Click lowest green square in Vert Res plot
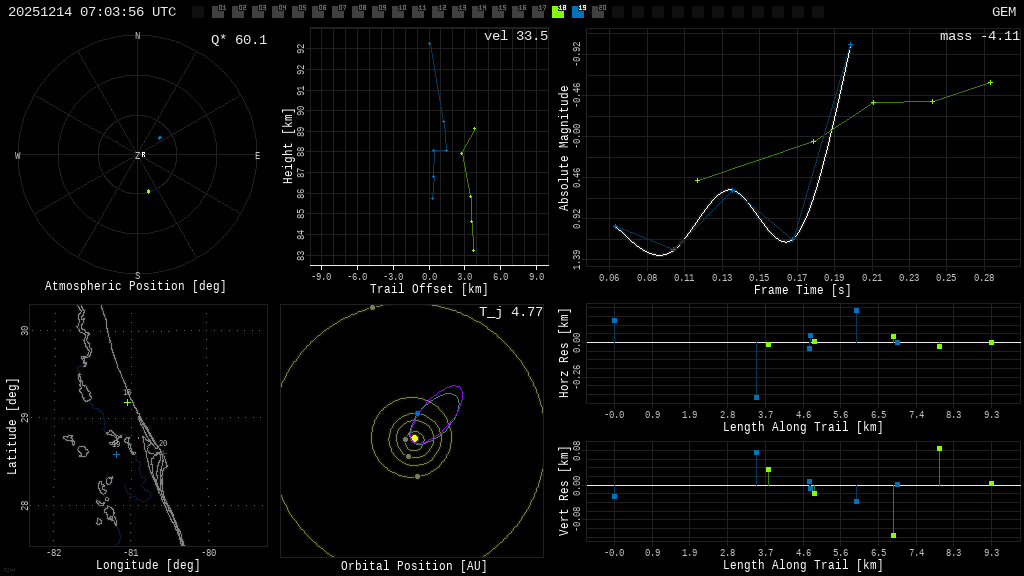 coord(893,536)
